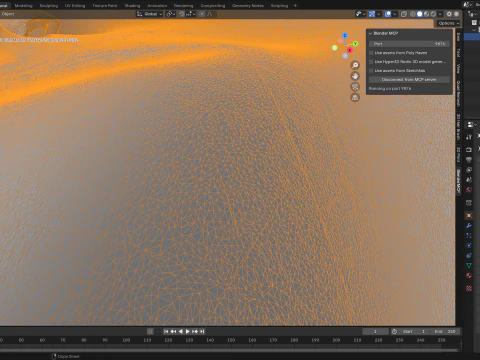Align view to red X axis
The width and height of the screenshot is (480, 360).
pyautogui.click(x=349, y=50)
